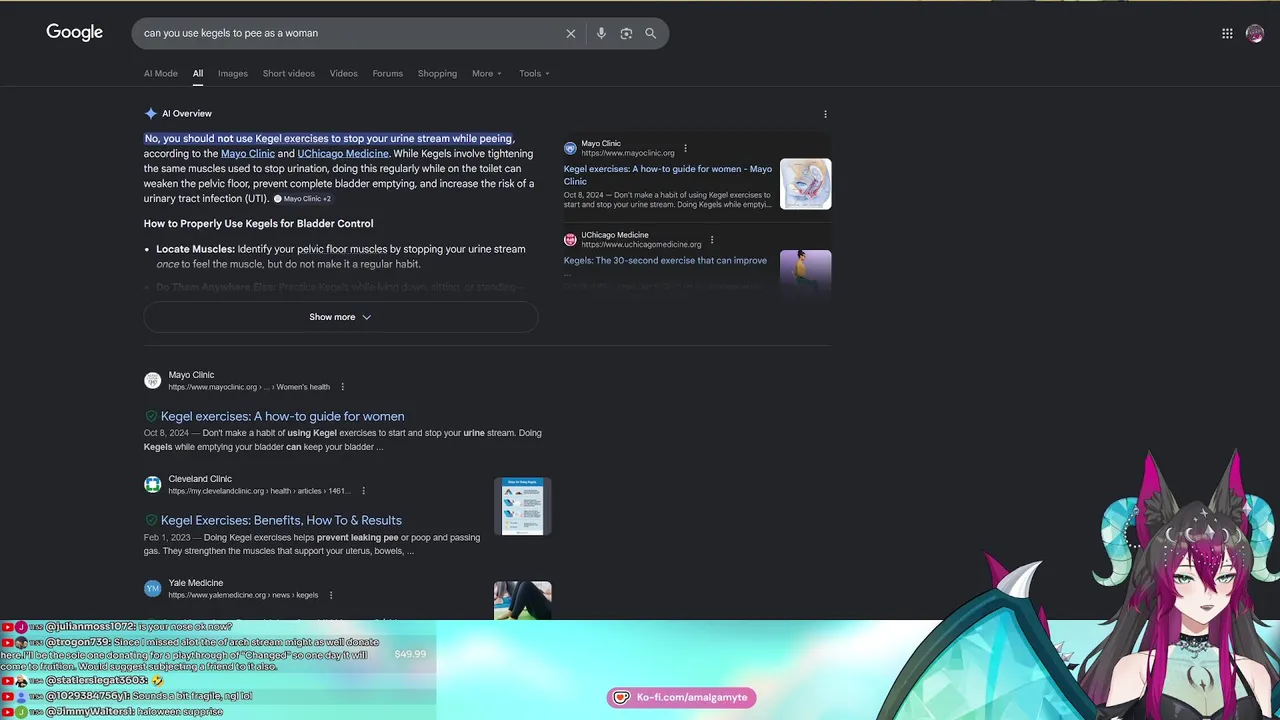Image resolution: width=1280 pixels, height=720 pixels.
Task: Open 'Kegel exercises: A how-to guide for women' result
Action: coord(283,416)
